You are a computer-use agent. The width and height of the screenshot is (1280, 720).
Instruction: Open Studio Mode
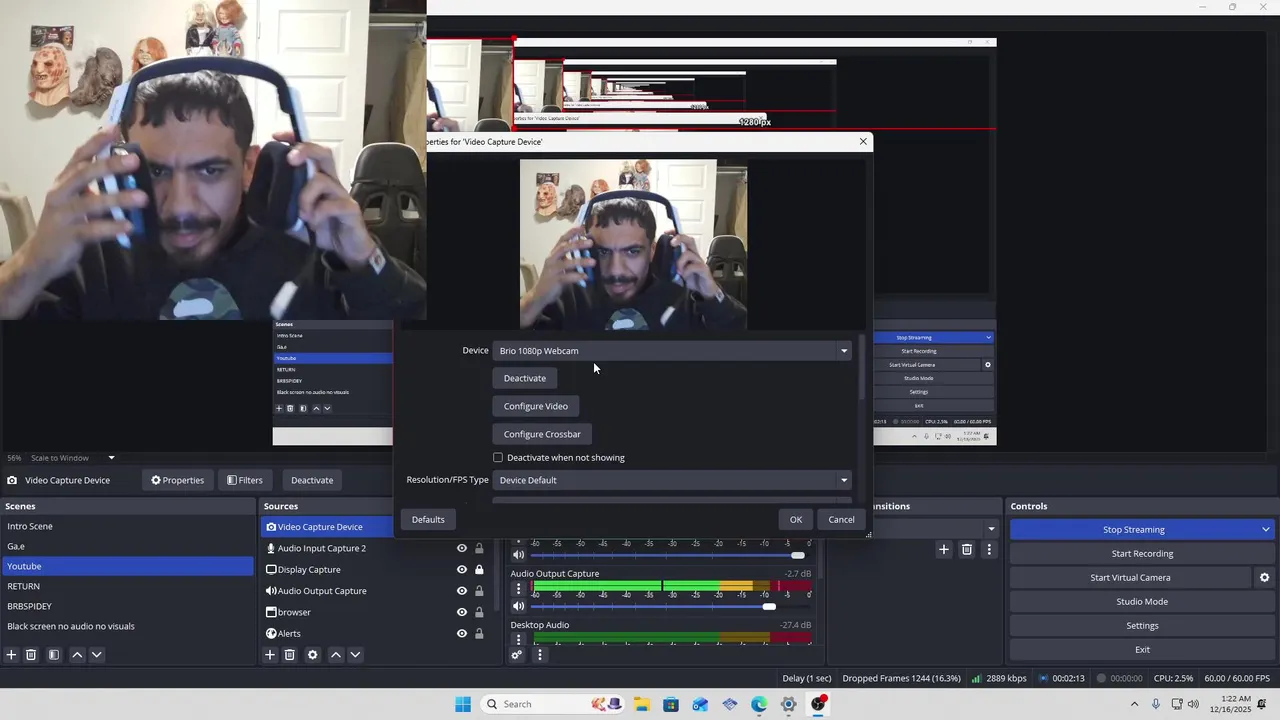pyautogui.click(x=1142, y=602)
